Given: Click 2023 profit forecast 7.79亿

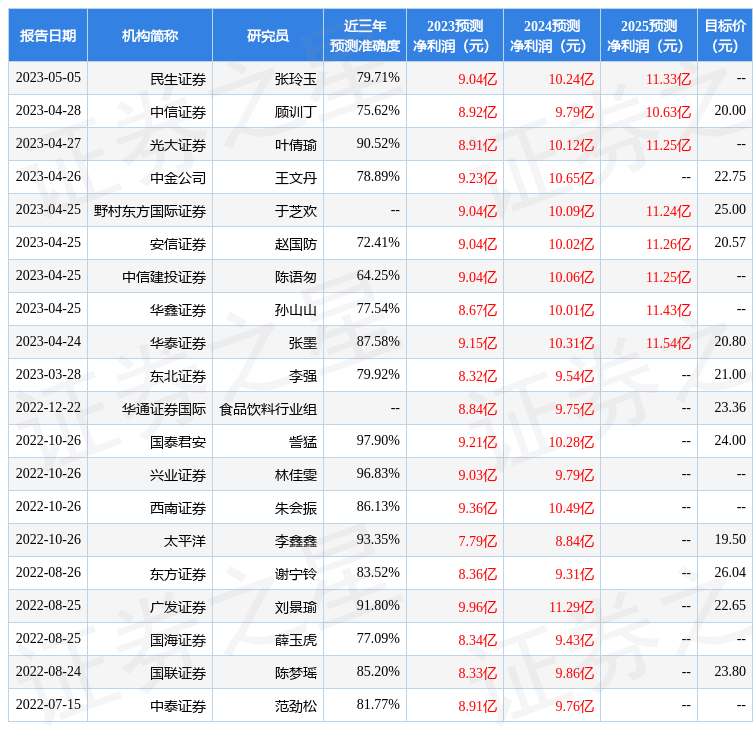Looking at the screenshot, I should pos(477,541).
